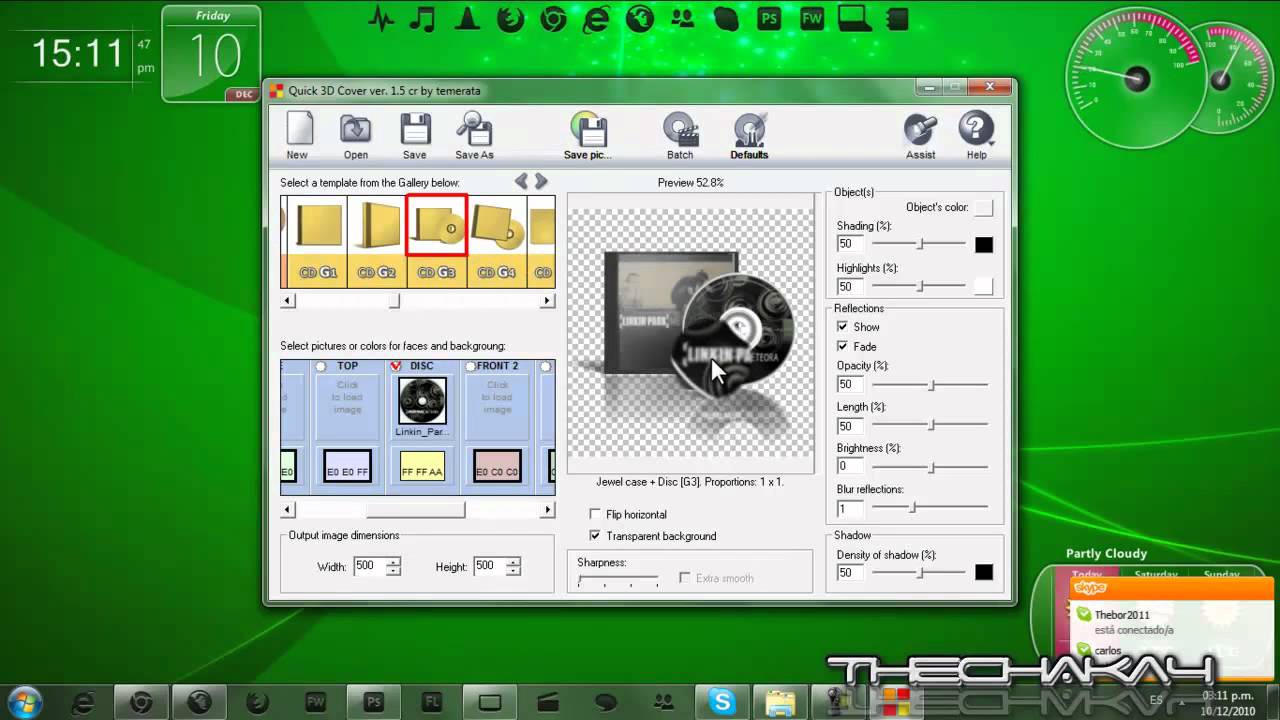Increase output Height with up arrow

pyautogui.click(x=513, y=562)
